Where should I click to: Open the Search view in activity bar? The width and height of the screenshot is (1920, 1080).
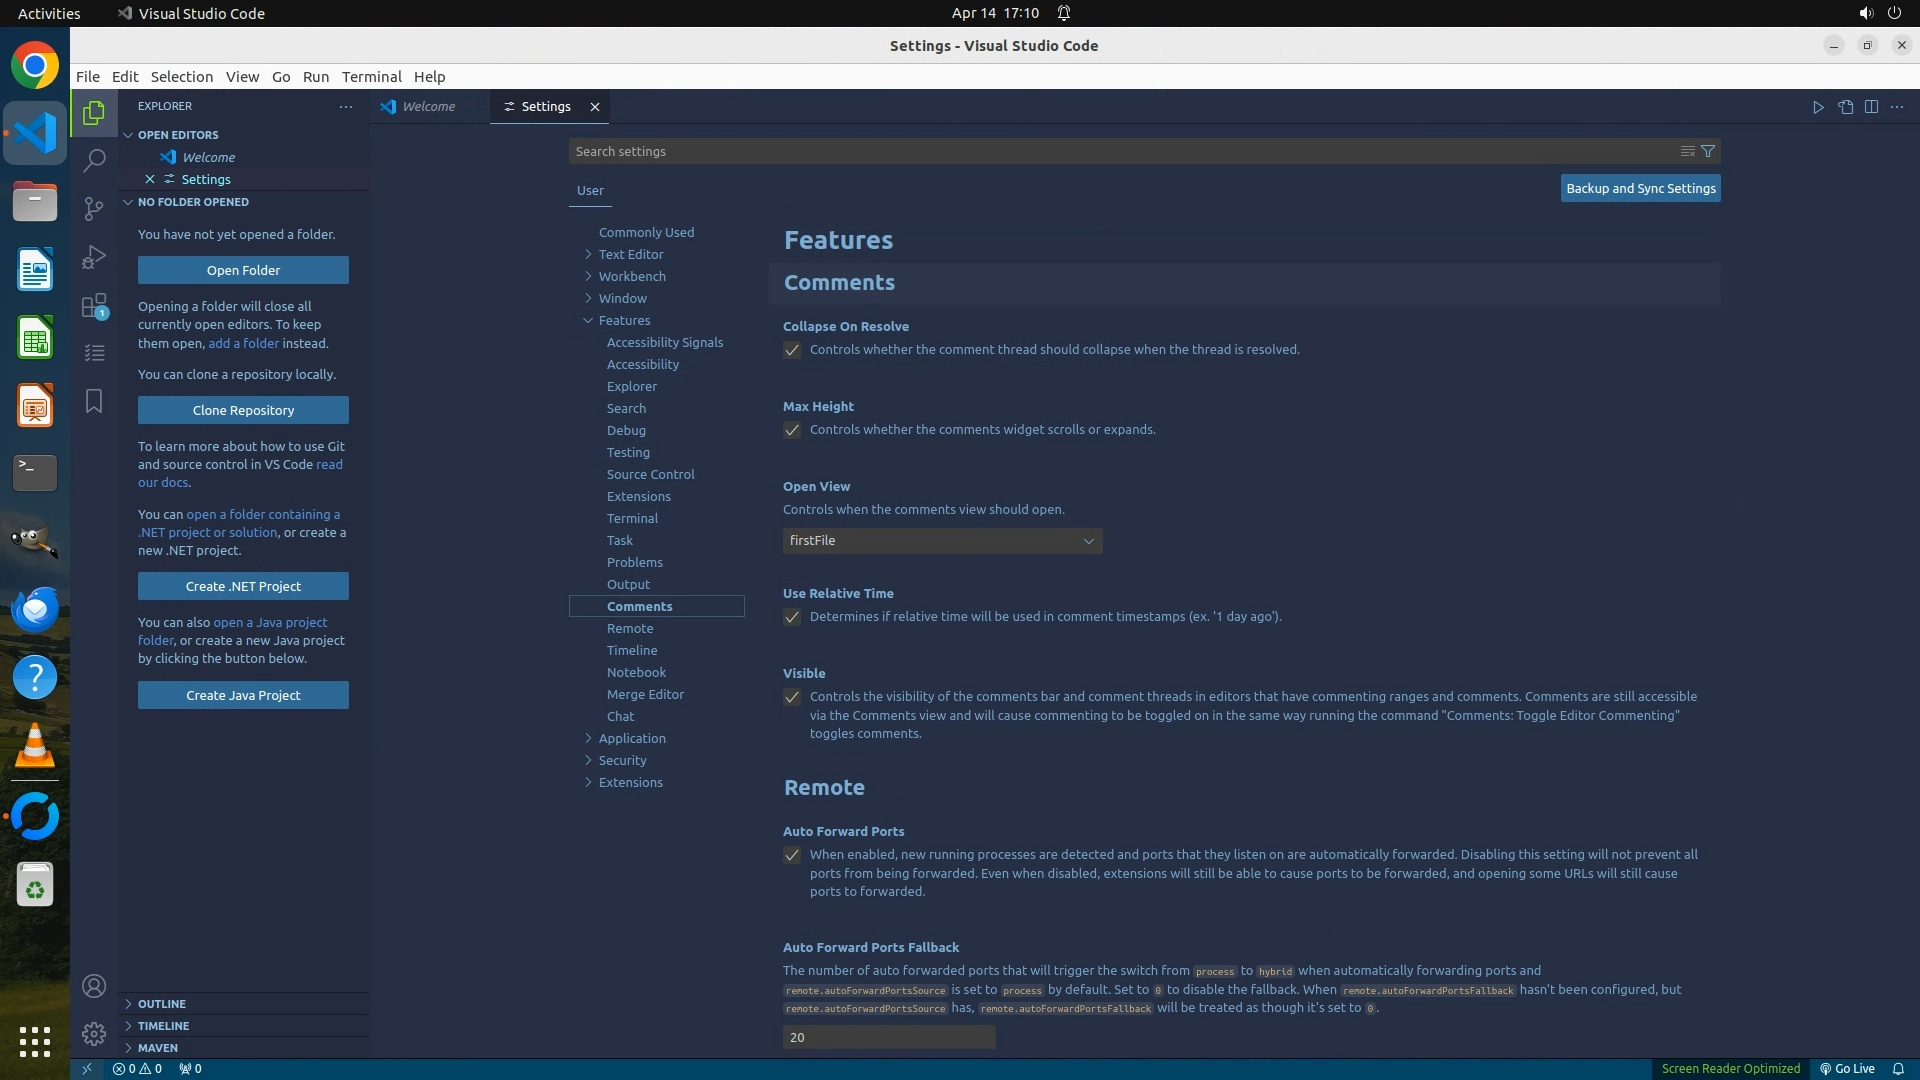pyautogui.click(x=94, y=160)
